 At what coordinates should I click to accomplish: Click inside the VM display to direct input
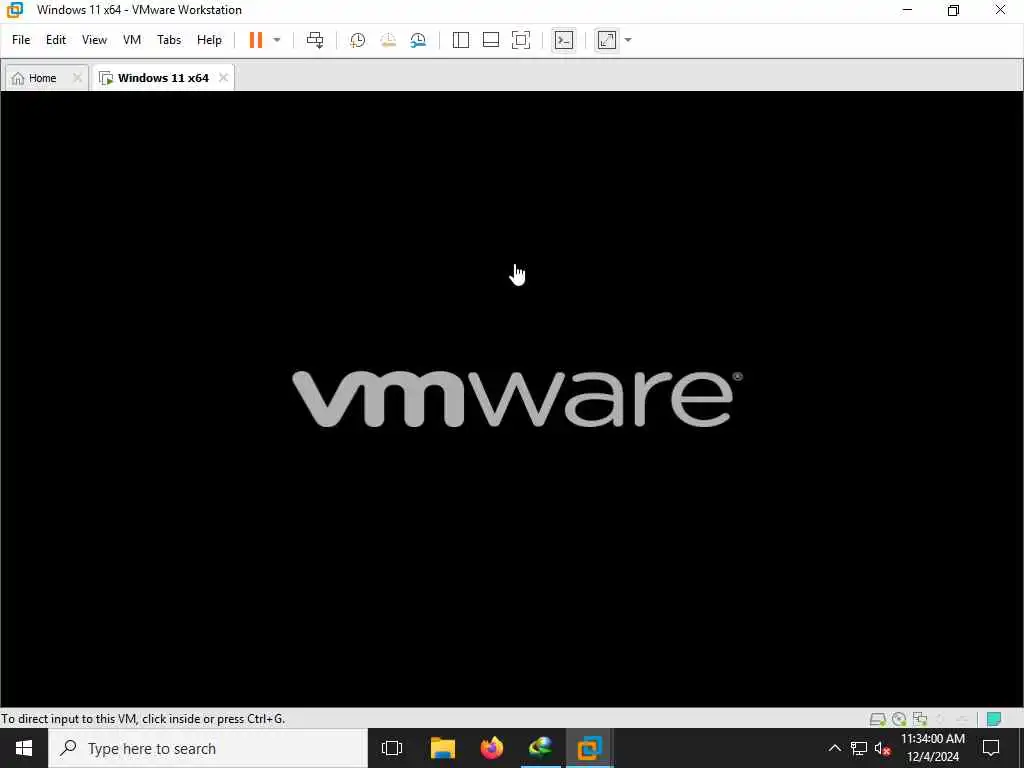pos(512,399)
